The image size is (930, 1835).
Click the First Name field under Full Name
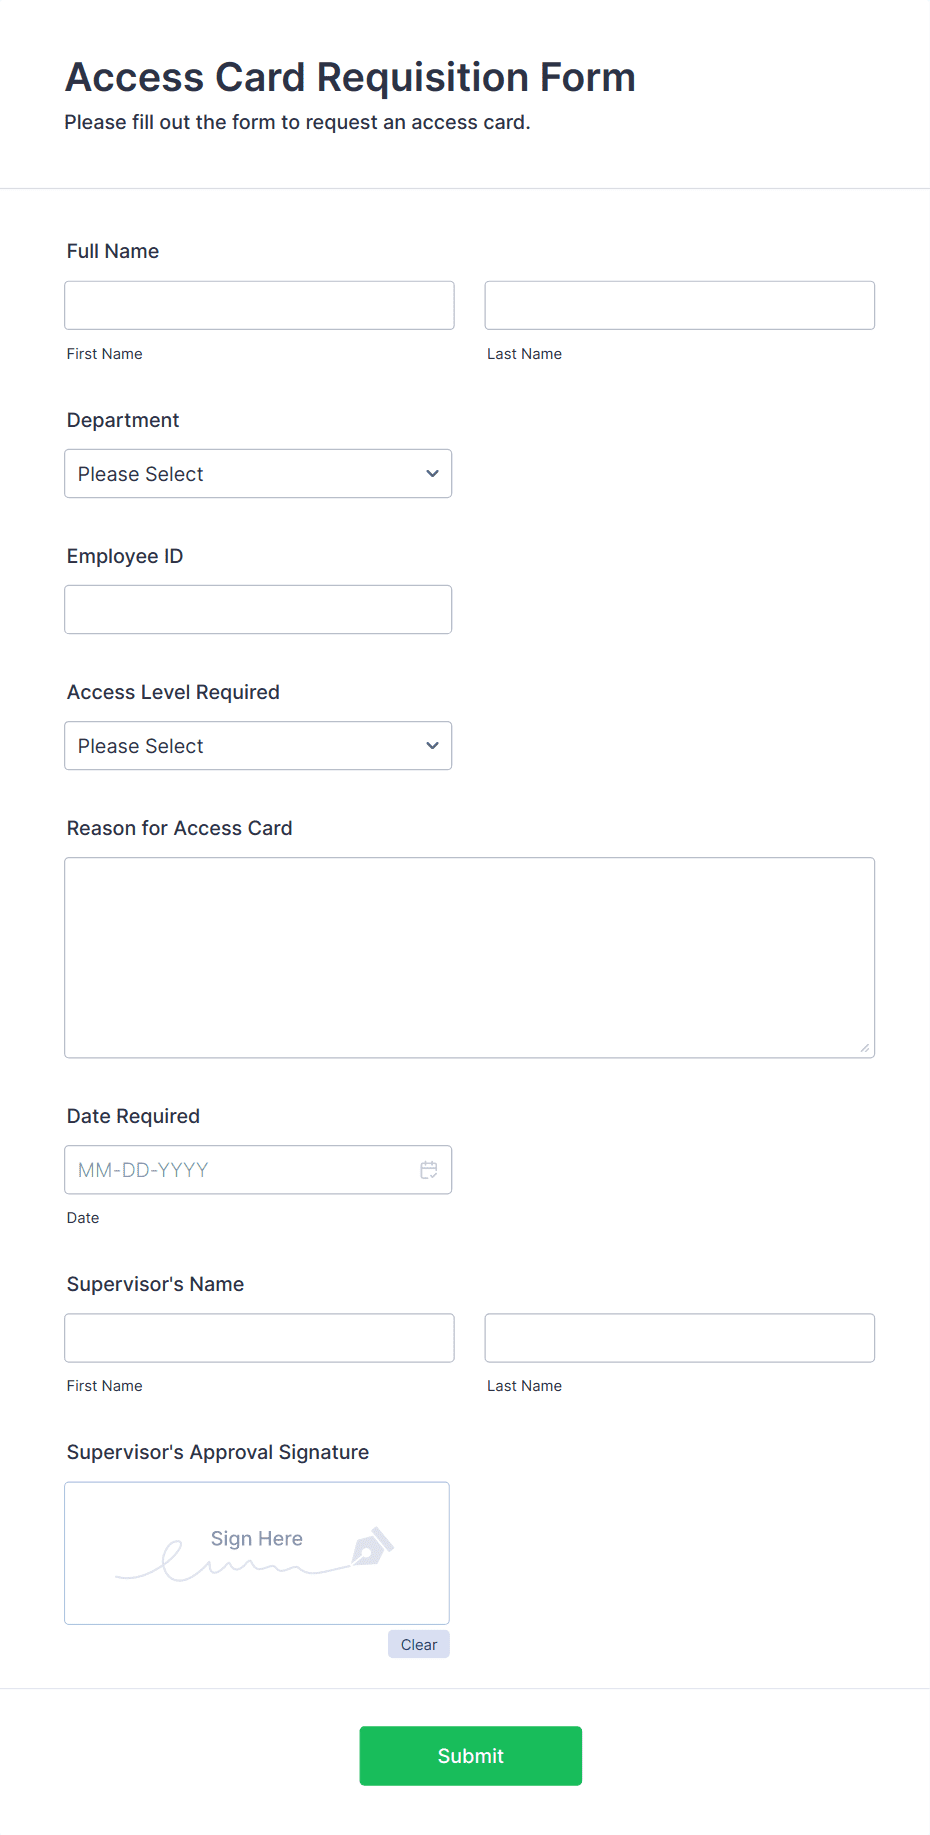tap(259, 305)
